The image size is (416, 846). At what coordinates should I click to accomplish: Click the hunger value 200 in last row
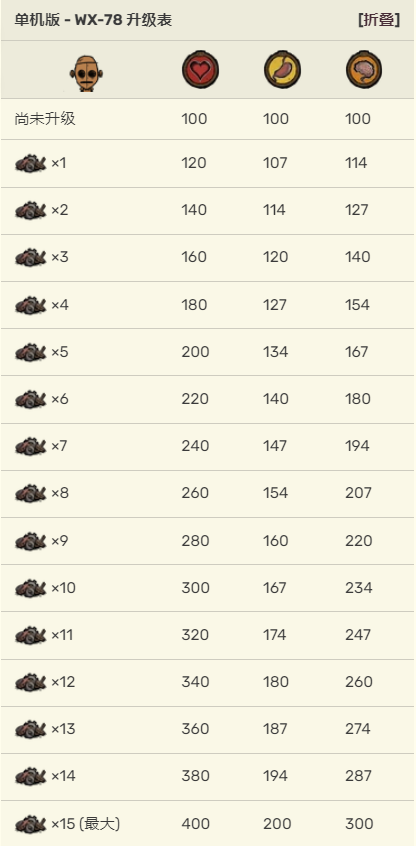(277, 824)
